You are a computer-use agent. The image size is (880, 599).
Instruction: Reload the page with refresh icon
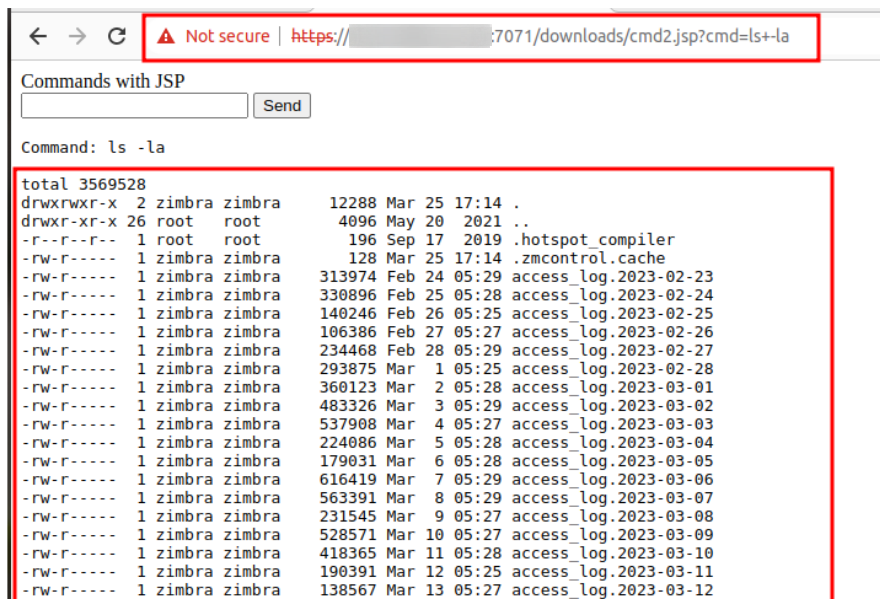117,36
